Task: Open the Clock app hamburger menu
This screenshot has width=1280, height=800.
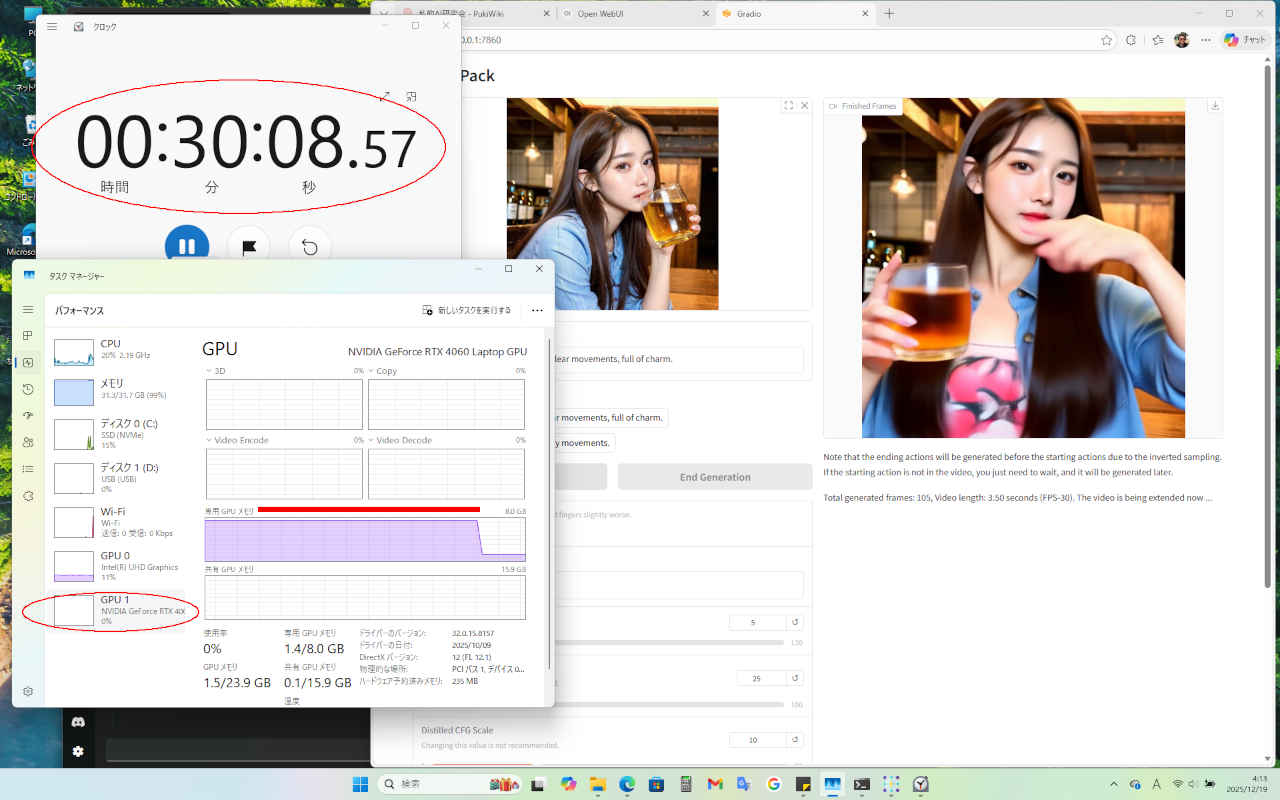Action: (x=52, y=26)
